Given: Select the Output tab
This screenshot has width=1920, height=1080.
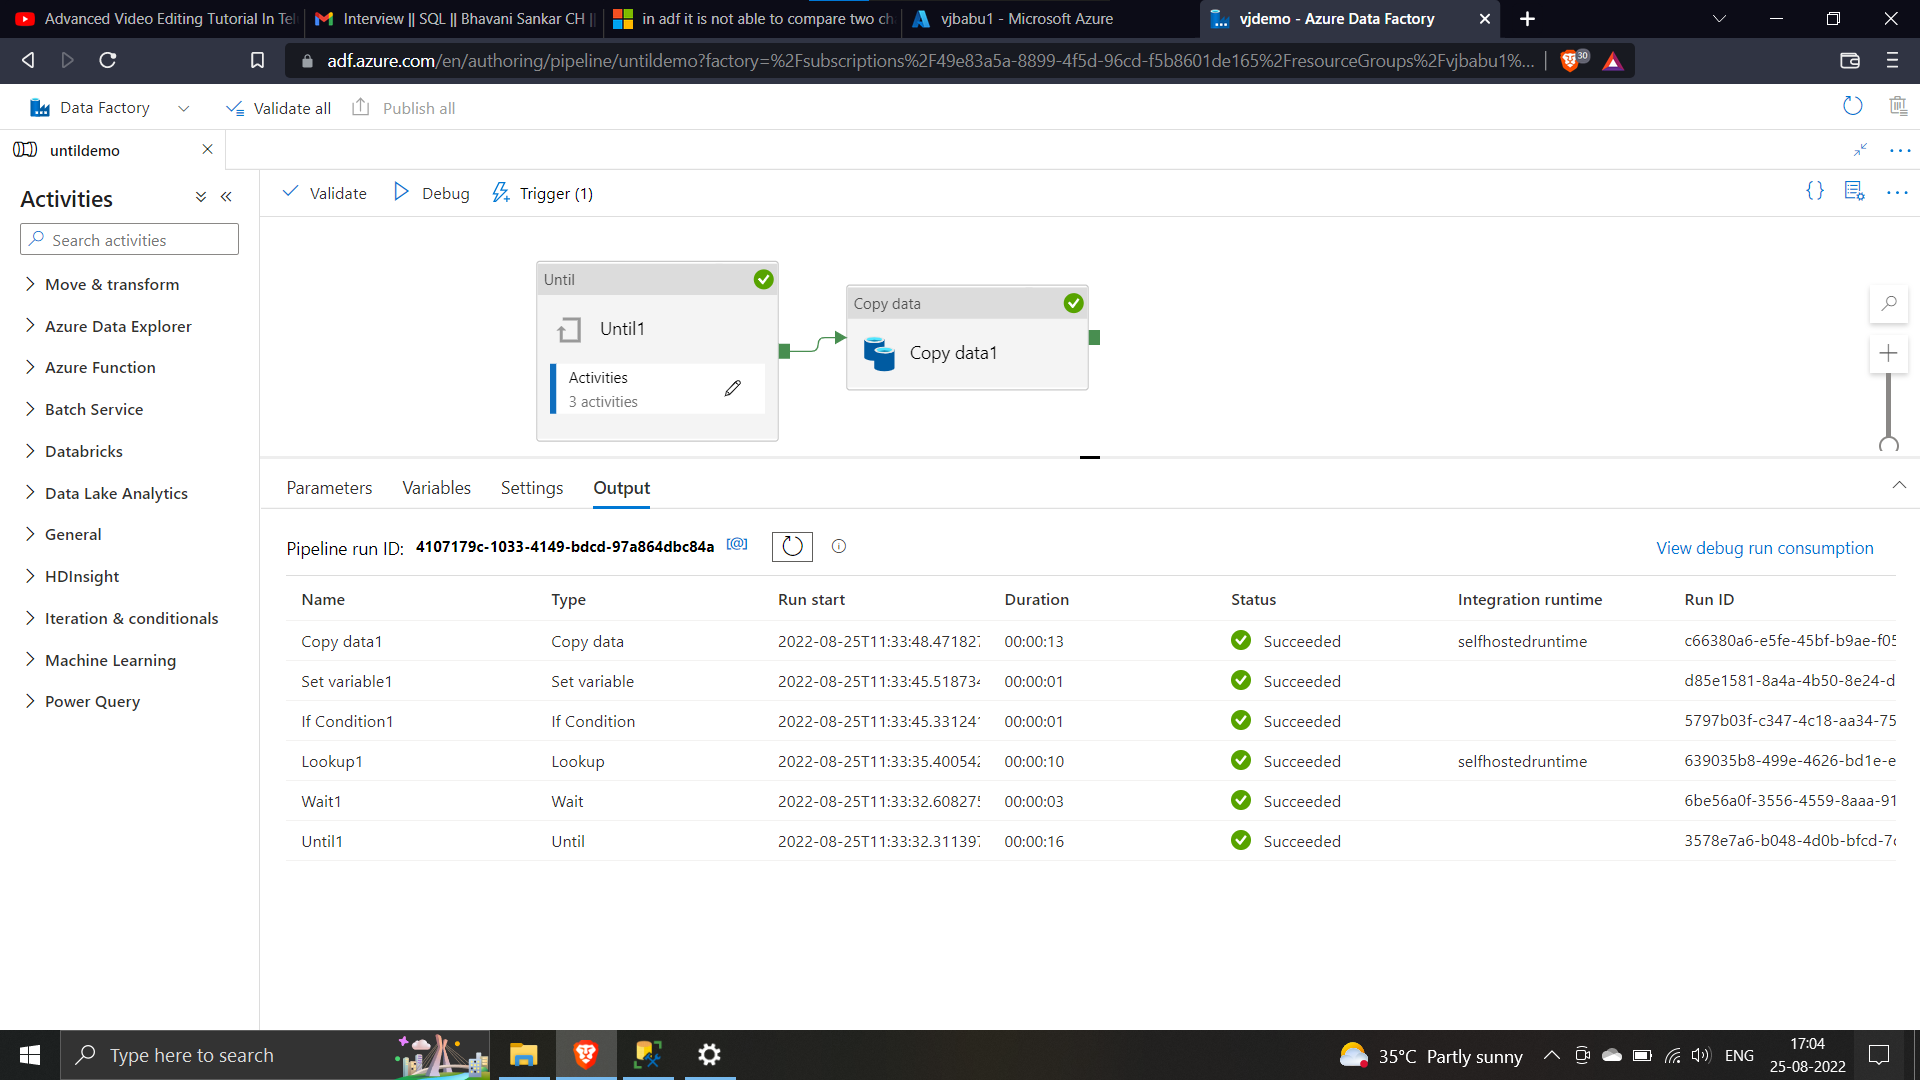Looking at the screenshot, I should click(621, 488).
